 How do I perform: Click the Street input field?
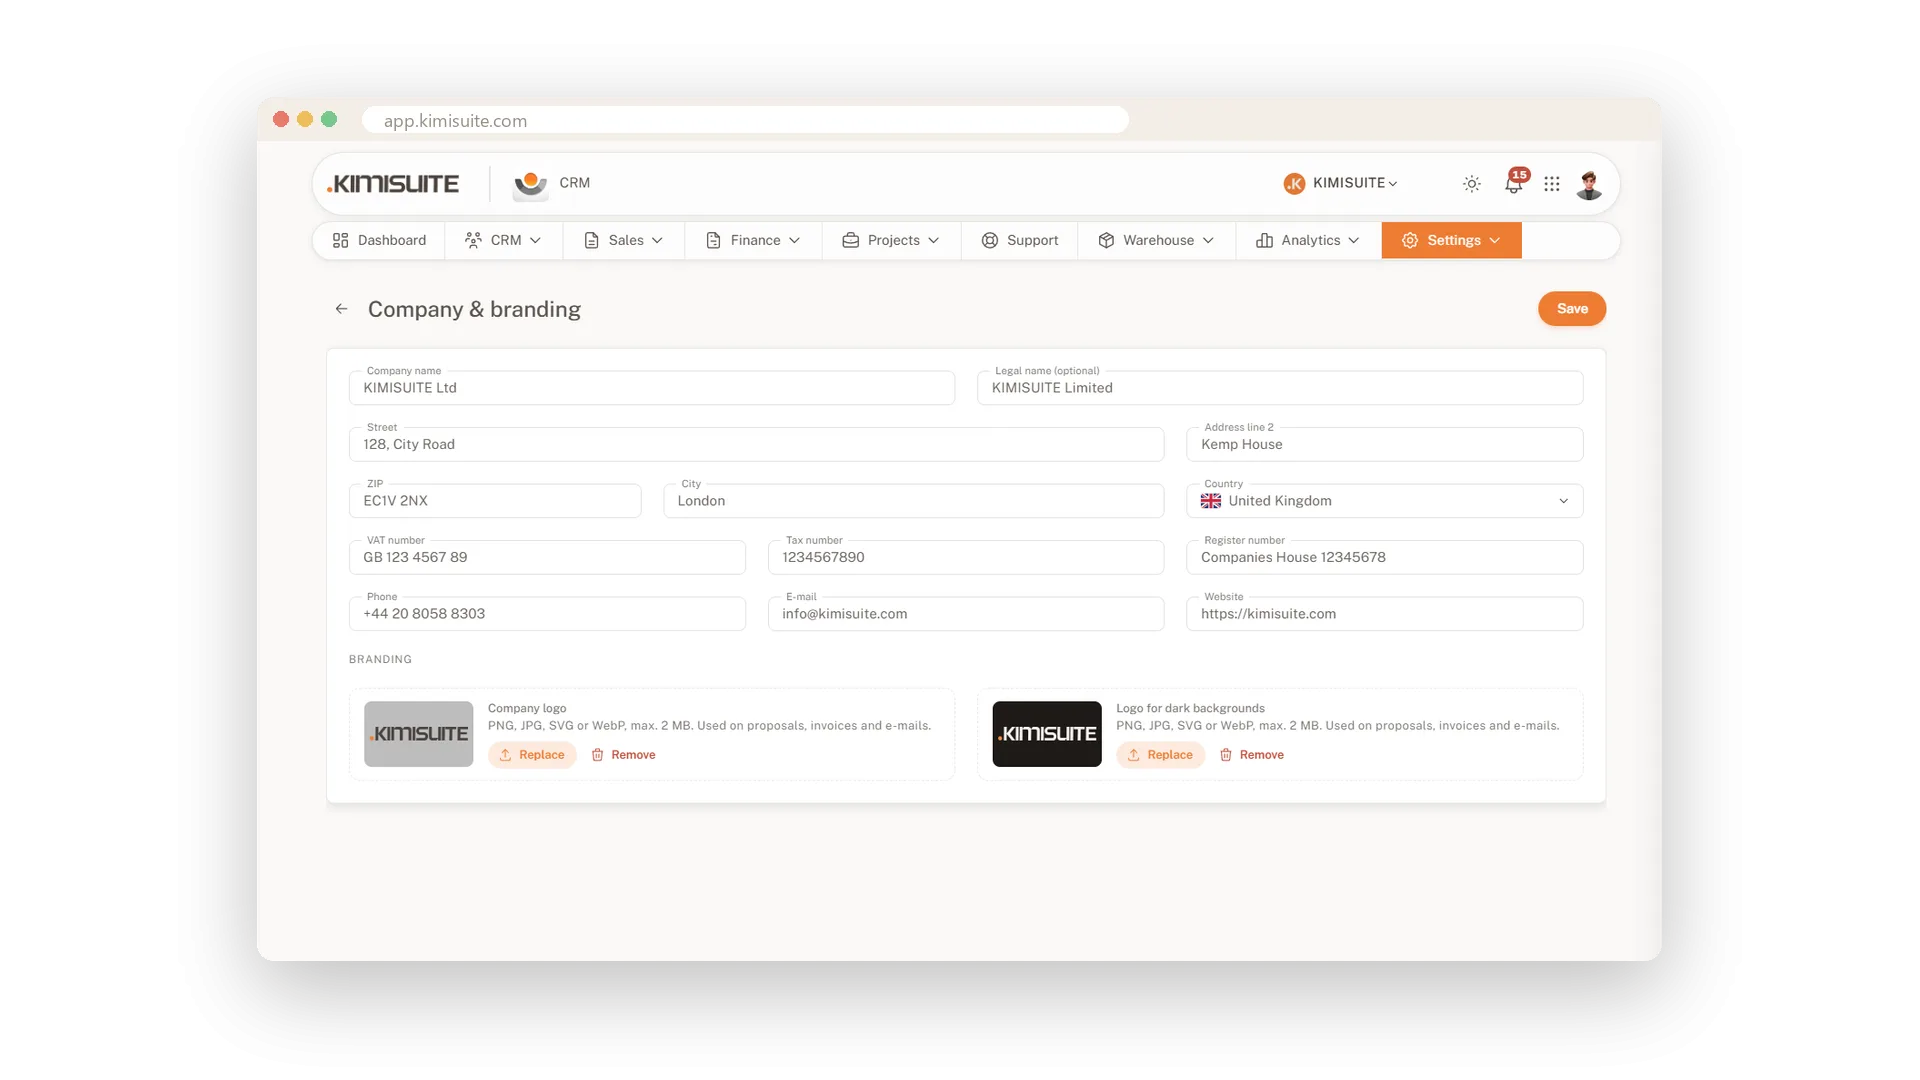point(756,444)
